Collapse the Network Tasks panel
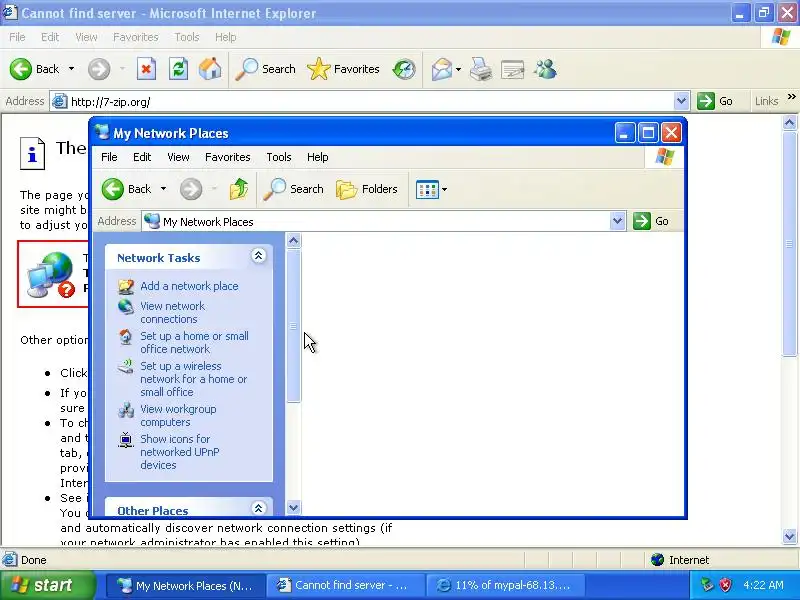This screenshot has width=800, height=600. click(x=258, y=256)
